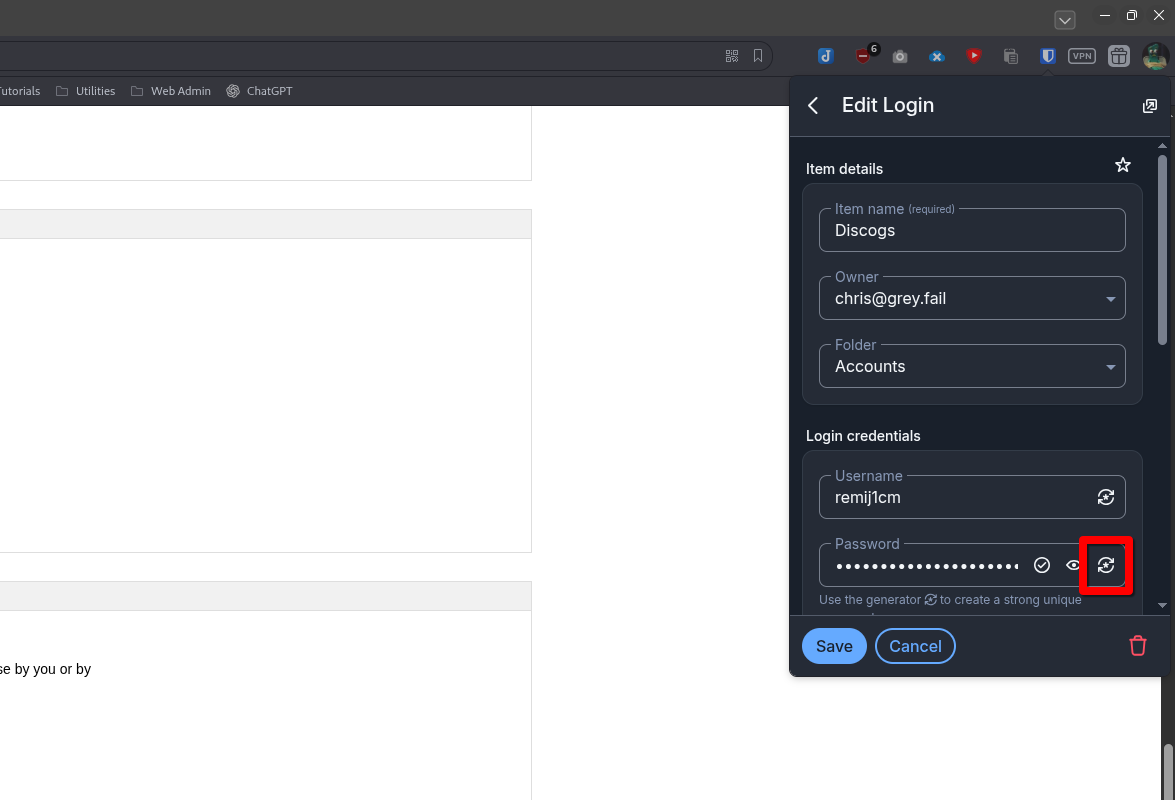Save the edited Discogs login

pyautogui.click(x=833, y=645)
